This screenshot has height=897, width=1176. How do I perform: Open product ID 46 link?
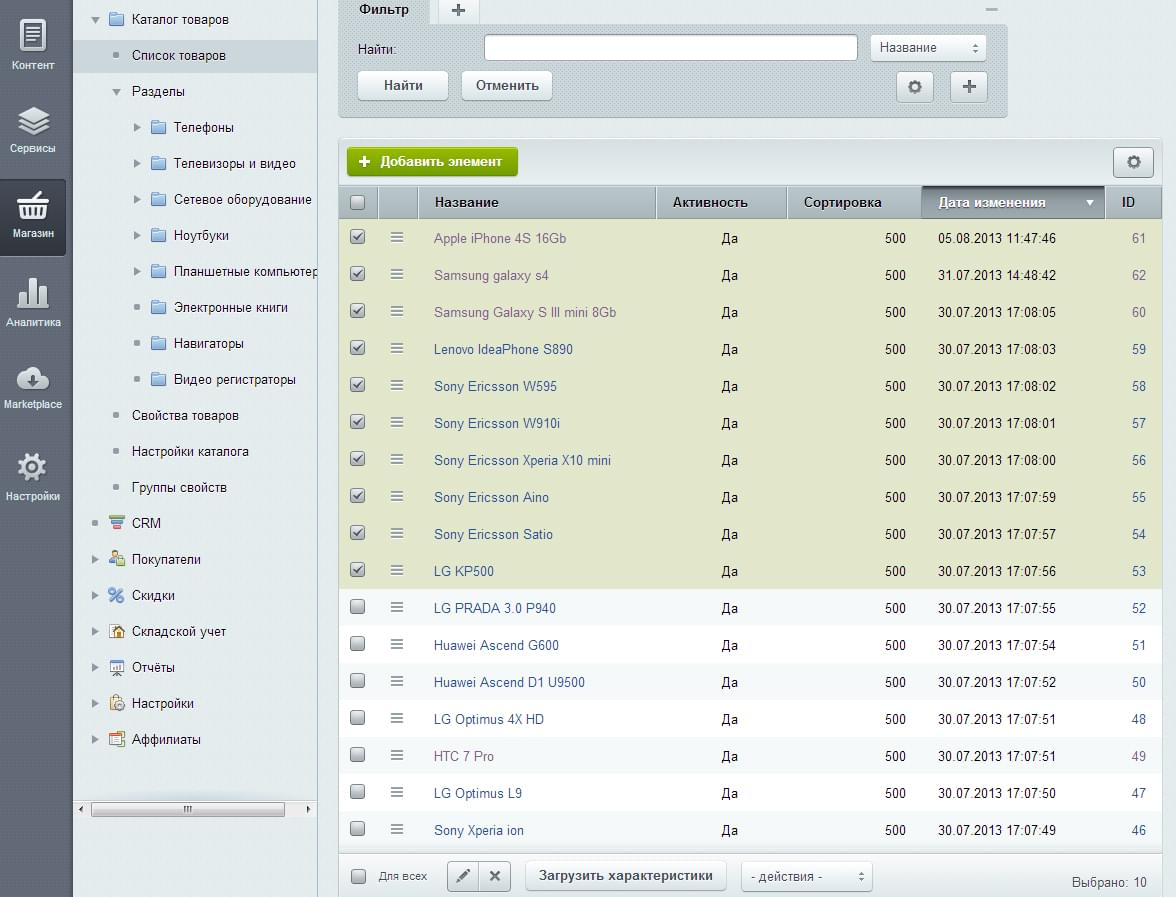click(x=1138, y=830)
